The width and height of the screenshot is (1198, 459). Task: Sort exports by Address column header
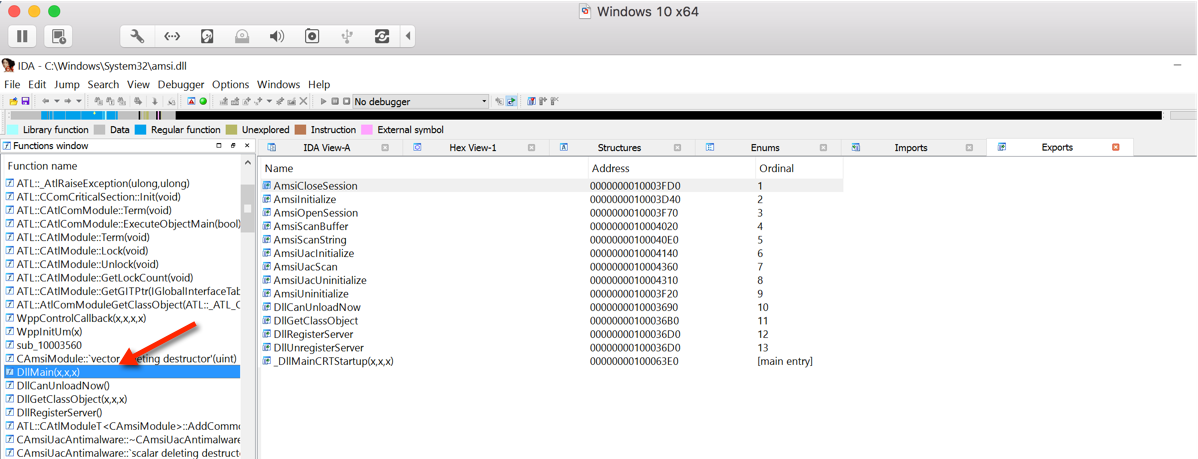click(672, 168)
